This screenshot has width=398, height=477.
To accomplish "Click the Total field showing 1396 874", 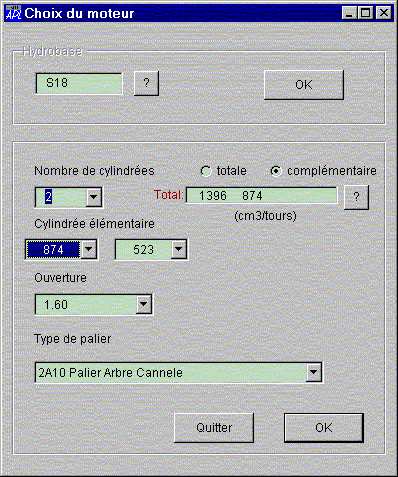I will point(262,195).
